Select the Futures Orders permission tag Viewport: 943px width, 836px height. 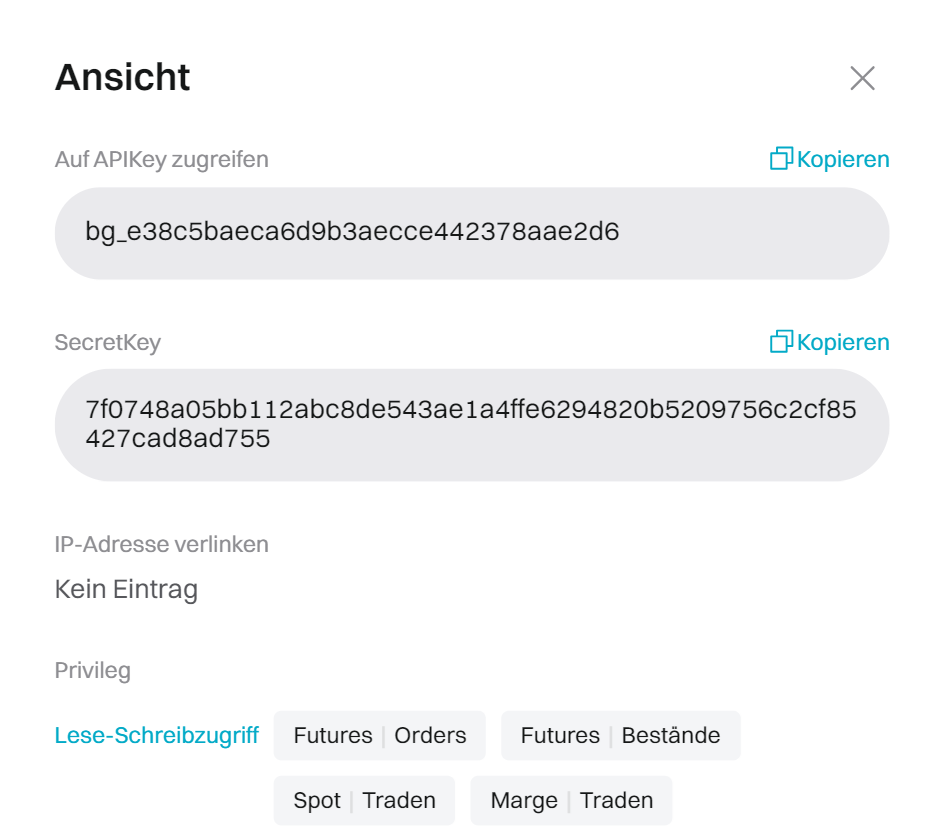pos(380,736)
